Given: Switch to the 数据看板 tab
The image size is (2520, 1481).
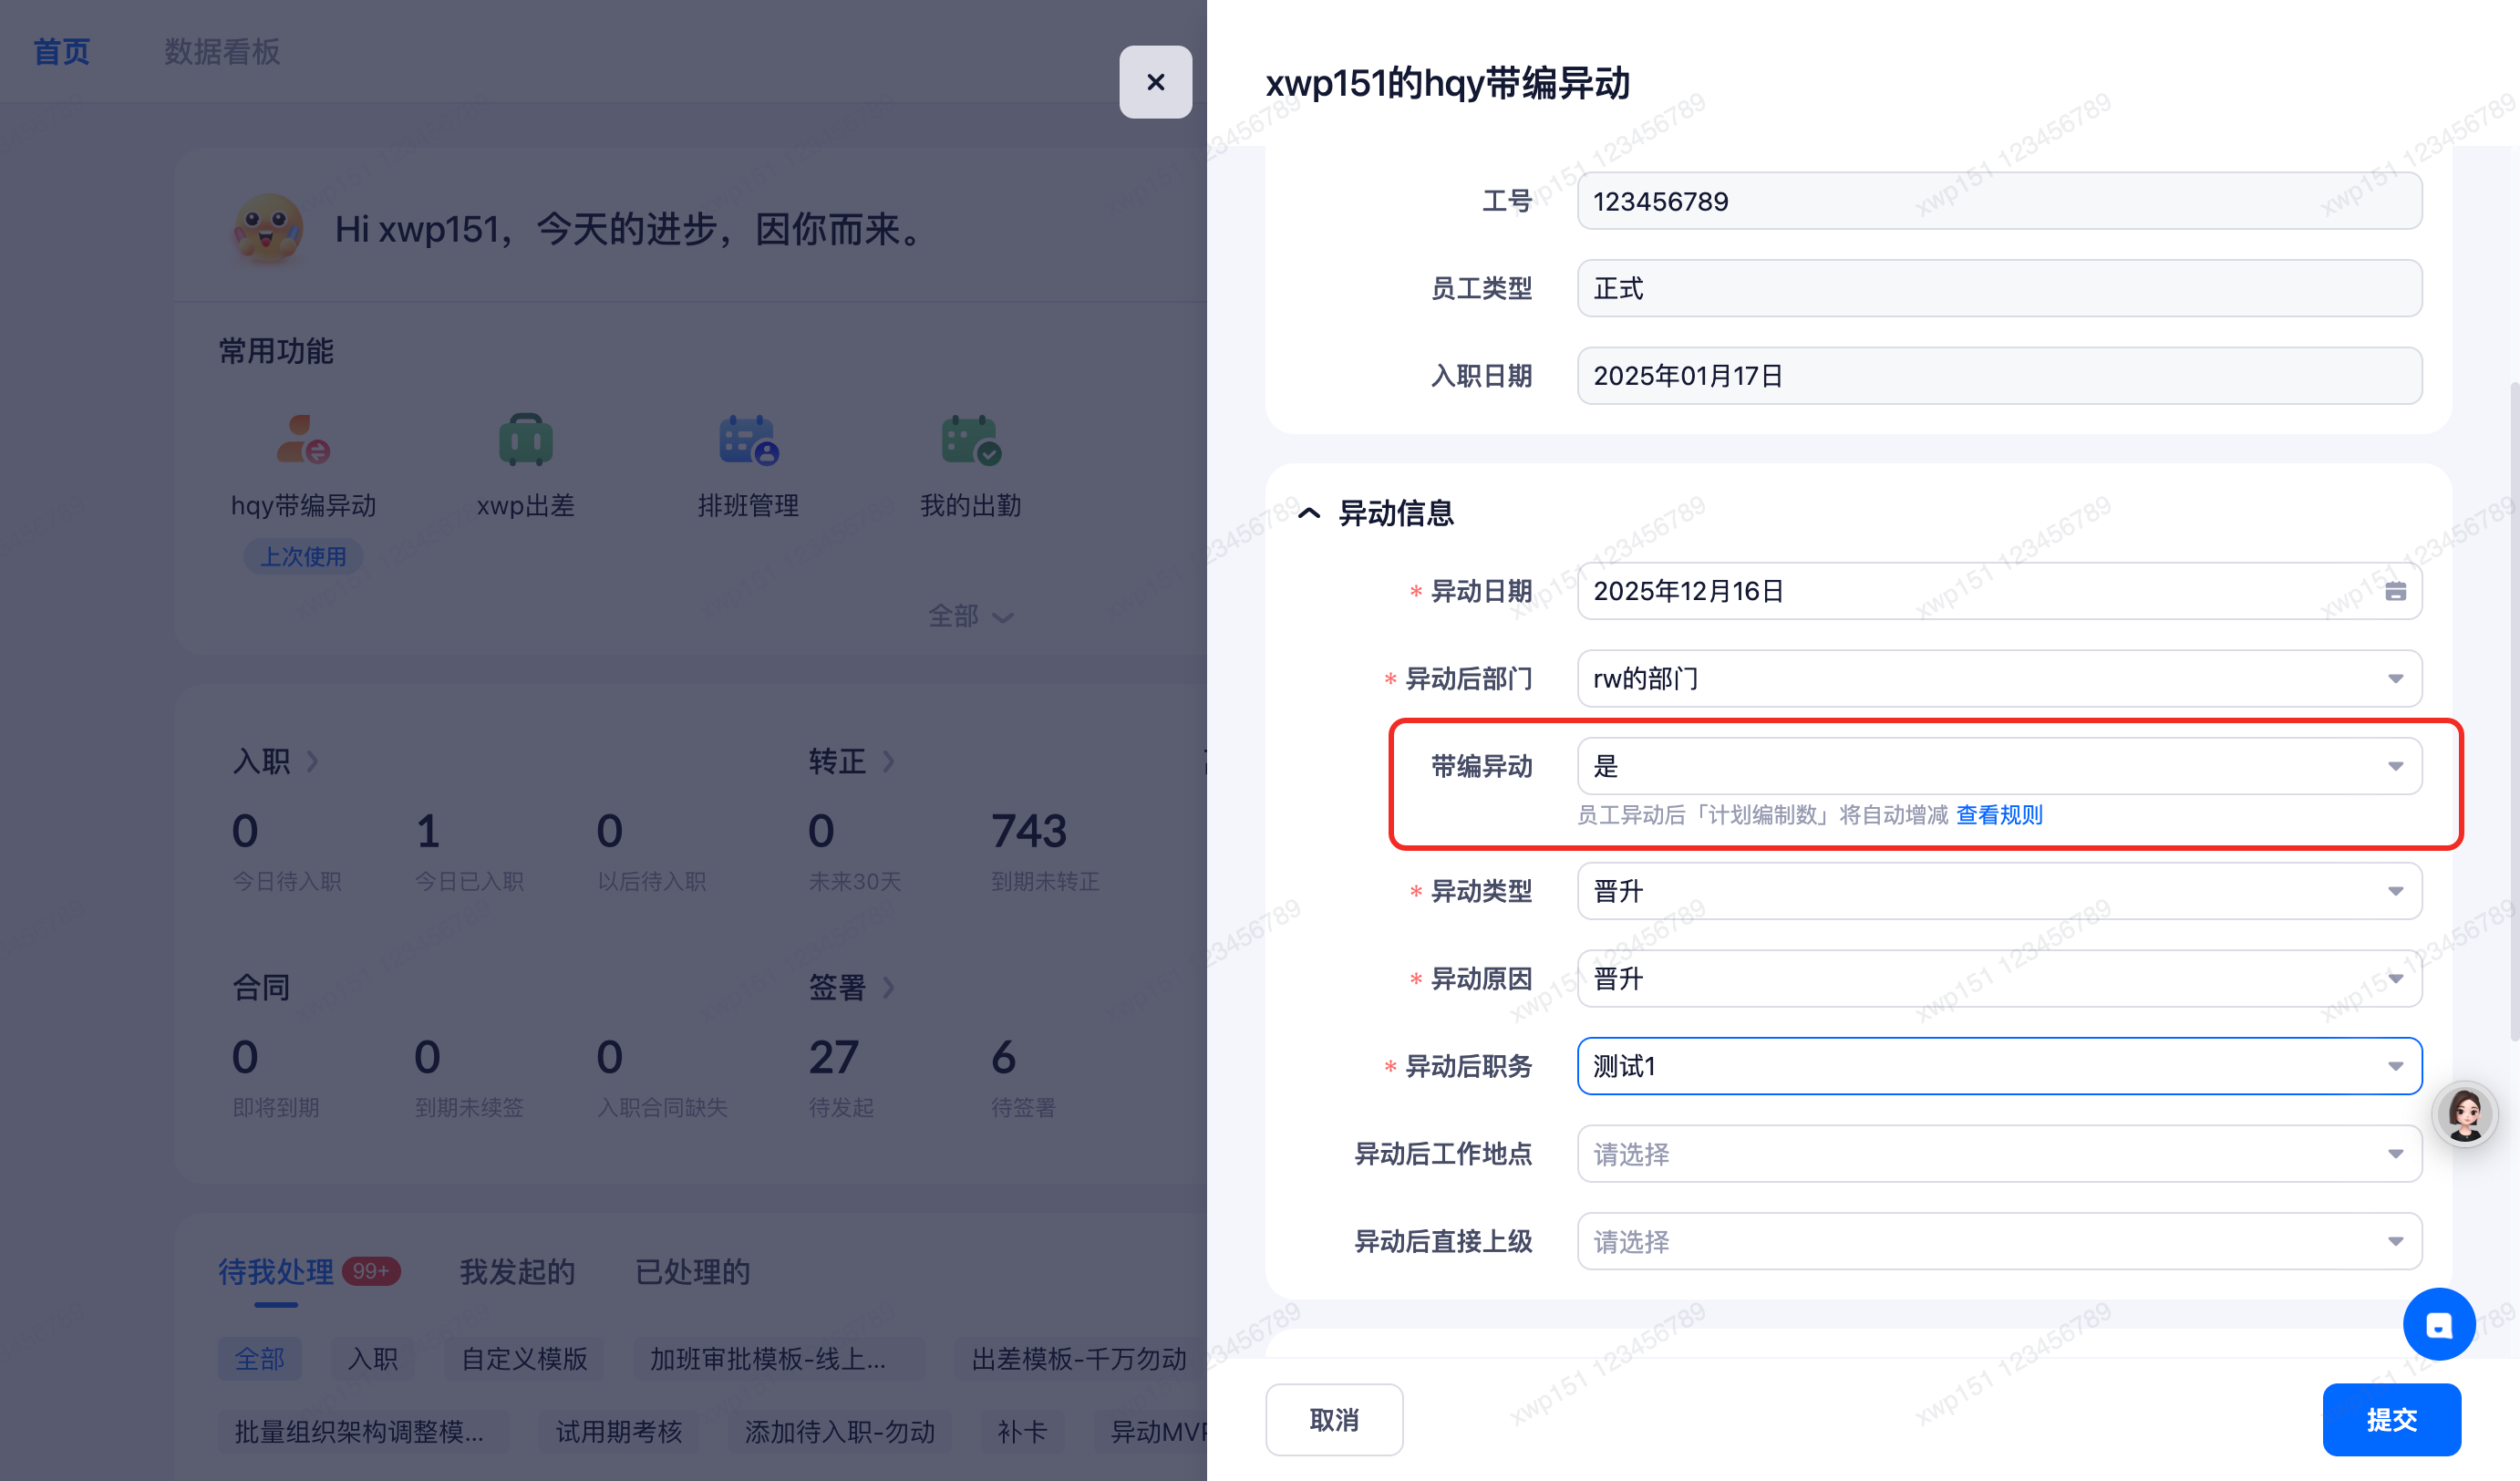Looking at the screenshot, I should [222, 52].
